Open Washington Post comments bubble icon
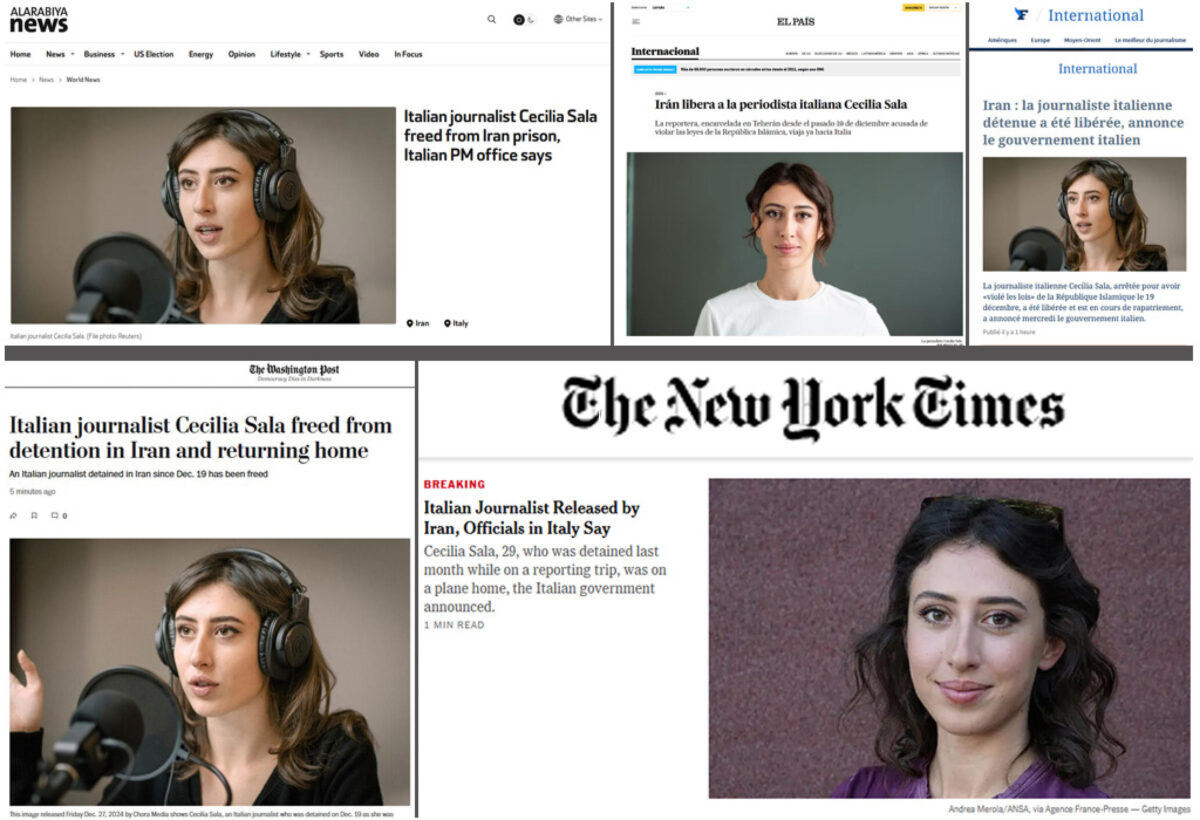The height and width of the screenshot is (820, 1200). click(x=55, y=516)
